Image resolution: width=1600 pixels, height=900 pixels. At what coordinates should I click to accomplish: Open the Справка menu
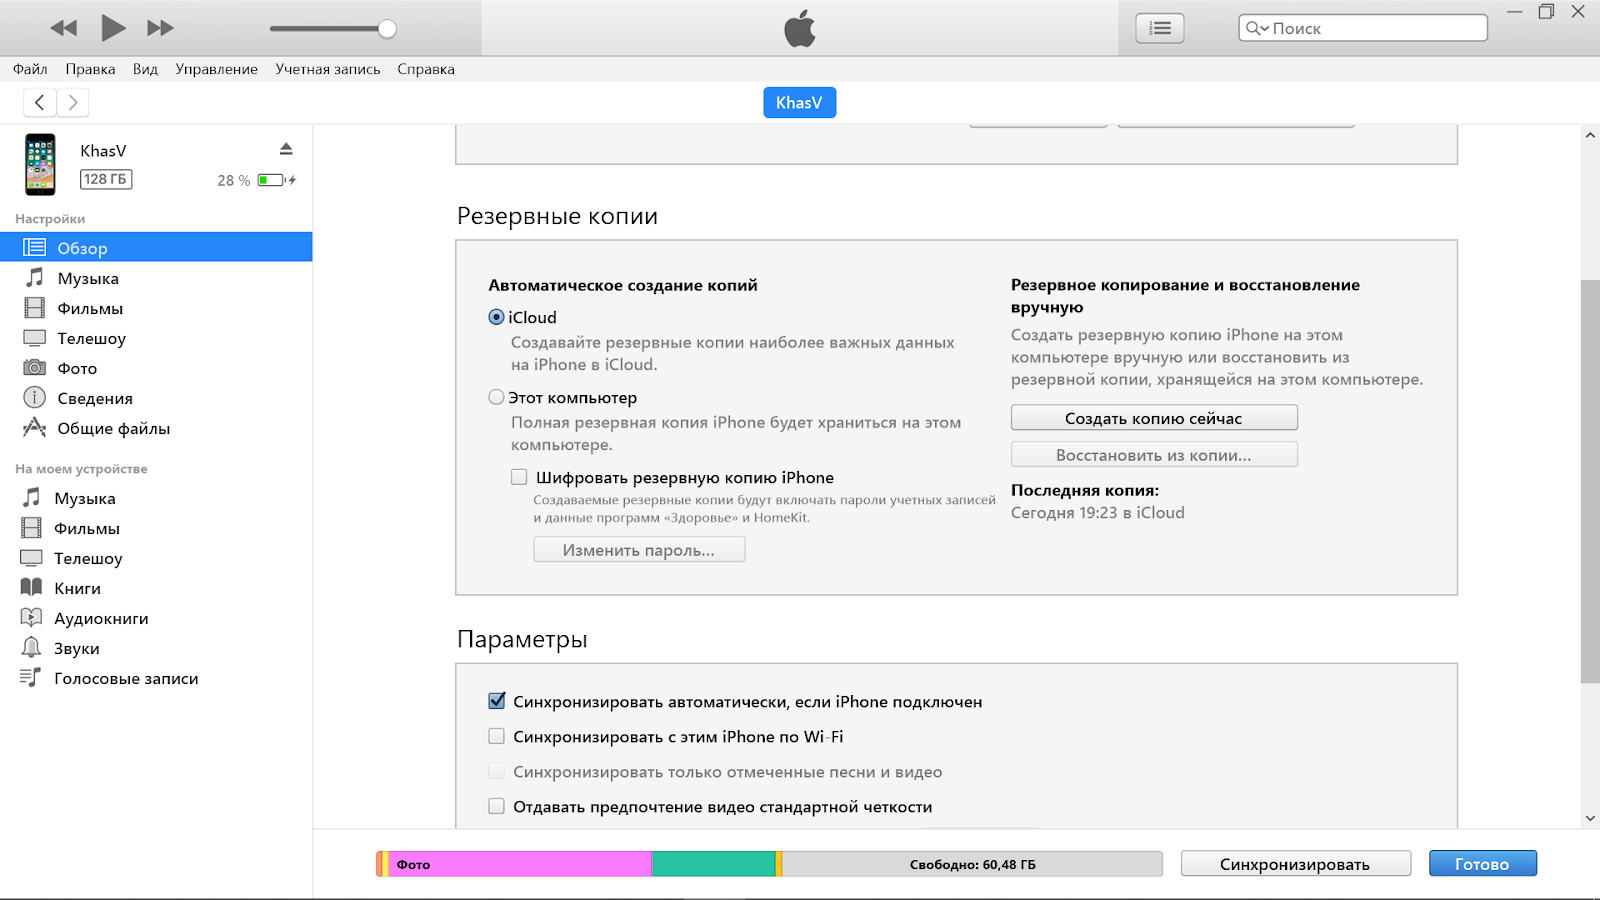426,69
